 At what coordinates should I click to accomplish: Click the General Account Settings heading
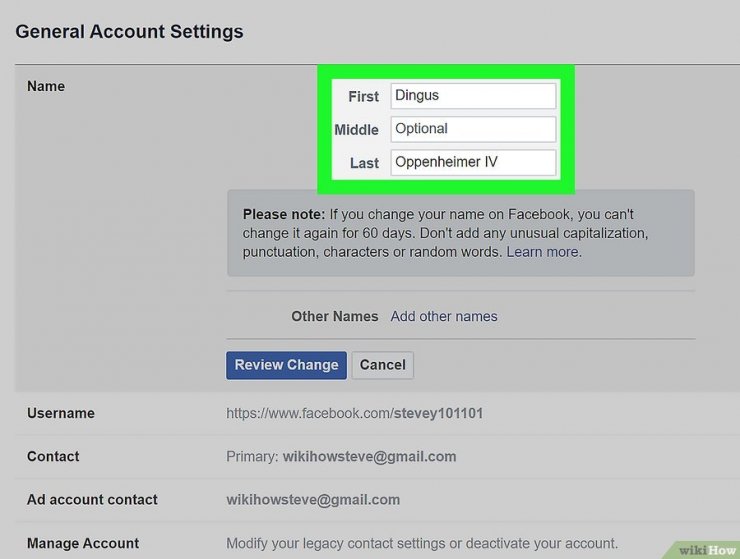129,31
